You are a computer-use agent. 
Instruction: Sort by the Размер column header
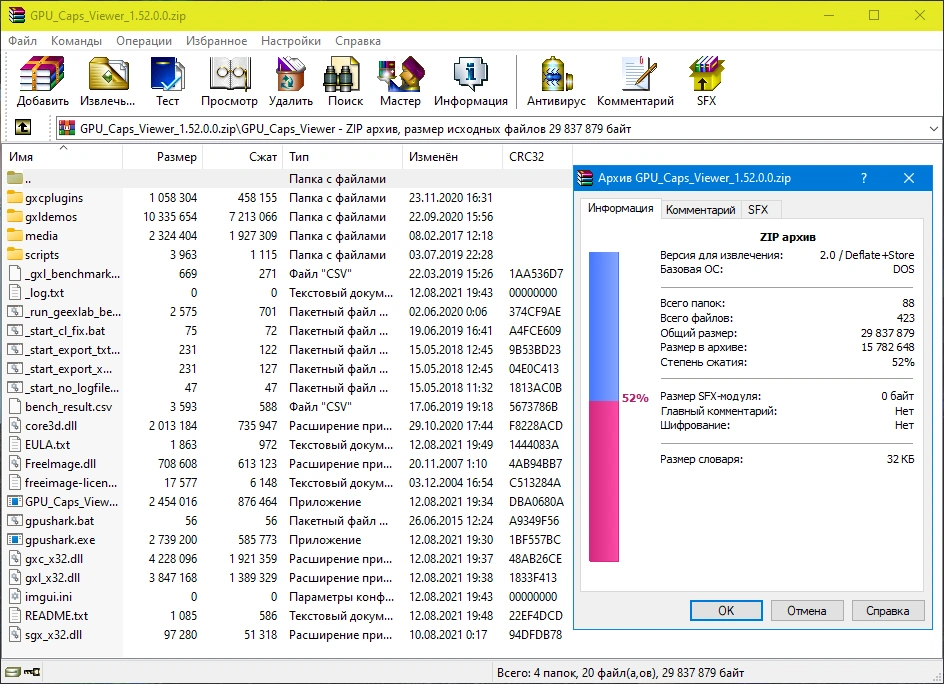(x=163, y=157)
